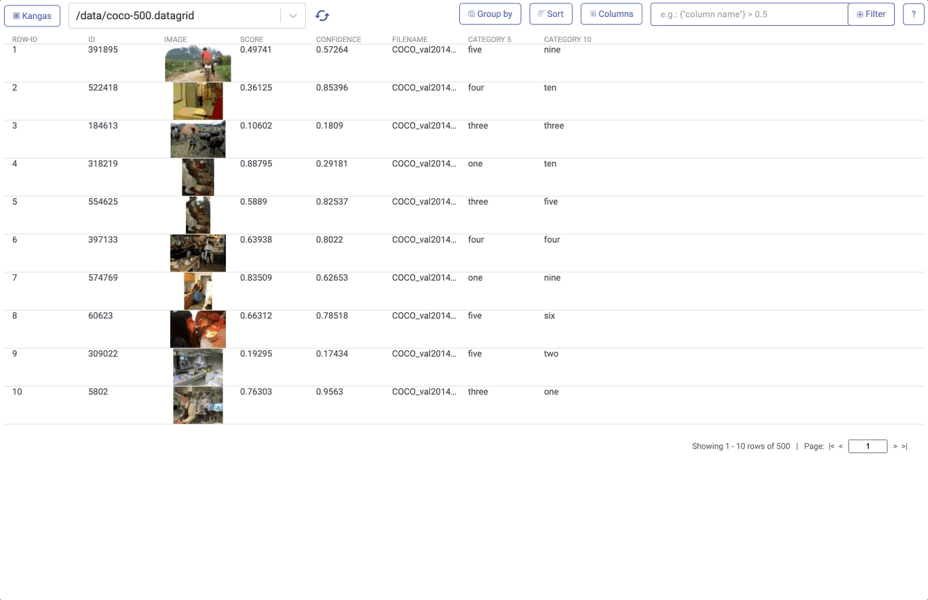Open image thumbnail in row 10
Screen dimensions: 928x600
(x=198, y=405)
